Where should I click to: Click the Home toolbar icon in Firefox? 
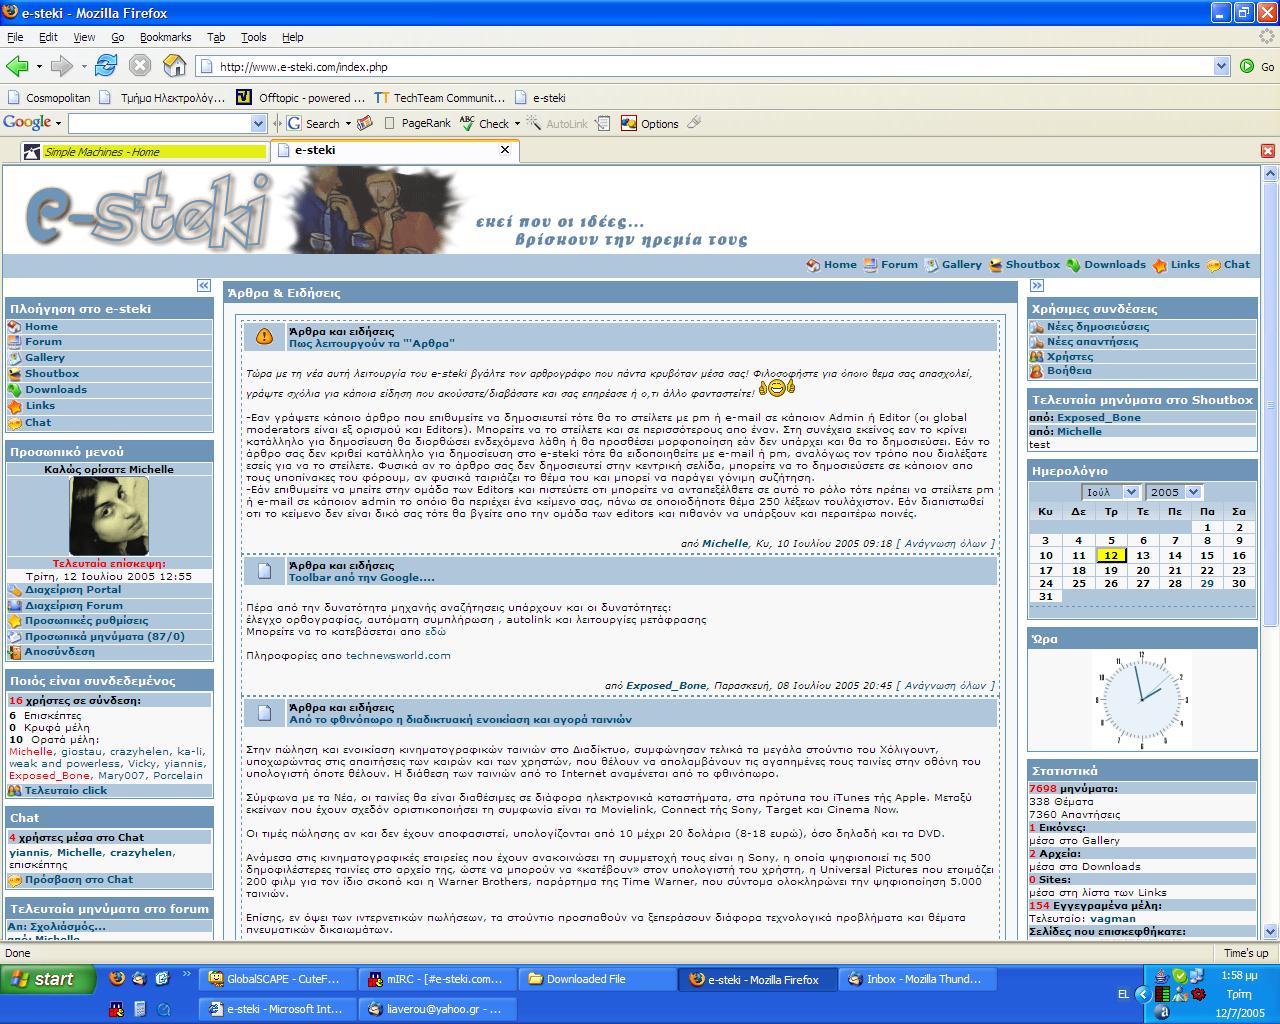(x=174, y=66)
